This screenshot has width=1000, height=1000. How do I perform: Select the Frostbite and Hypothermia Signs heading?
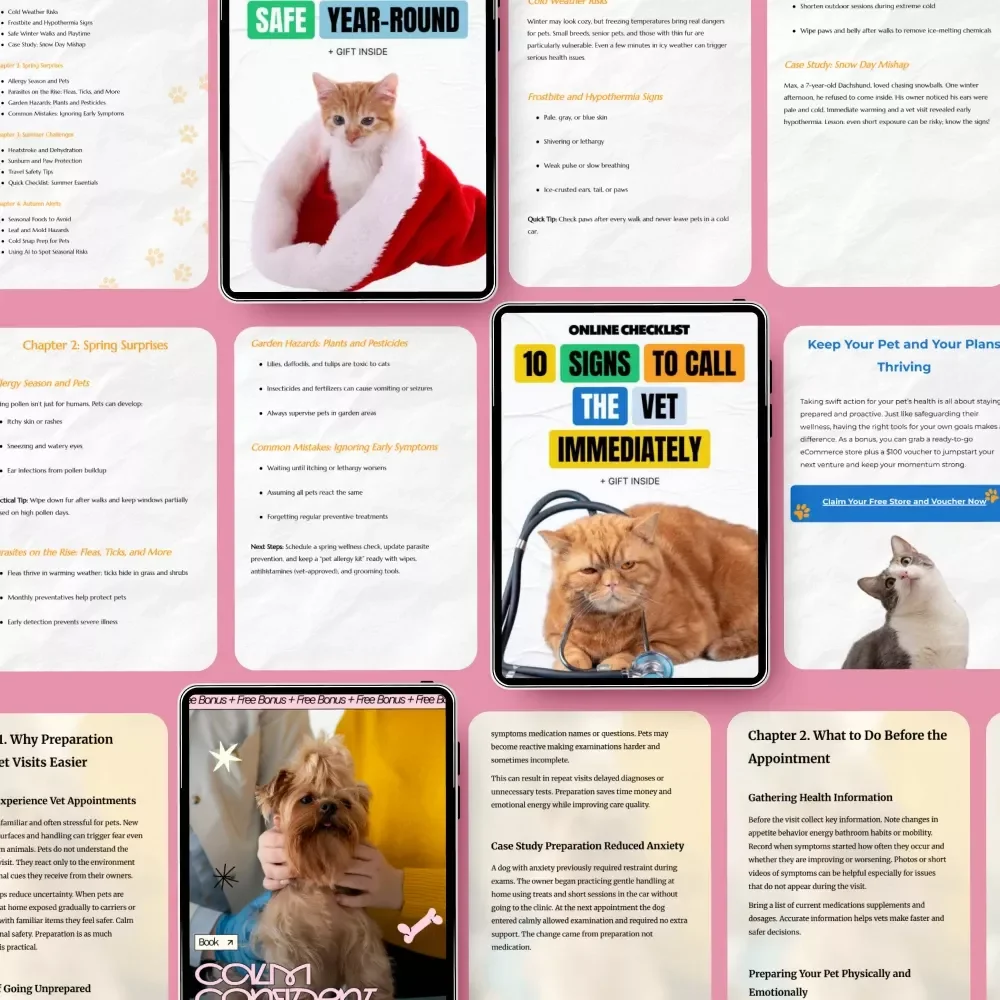595,96
